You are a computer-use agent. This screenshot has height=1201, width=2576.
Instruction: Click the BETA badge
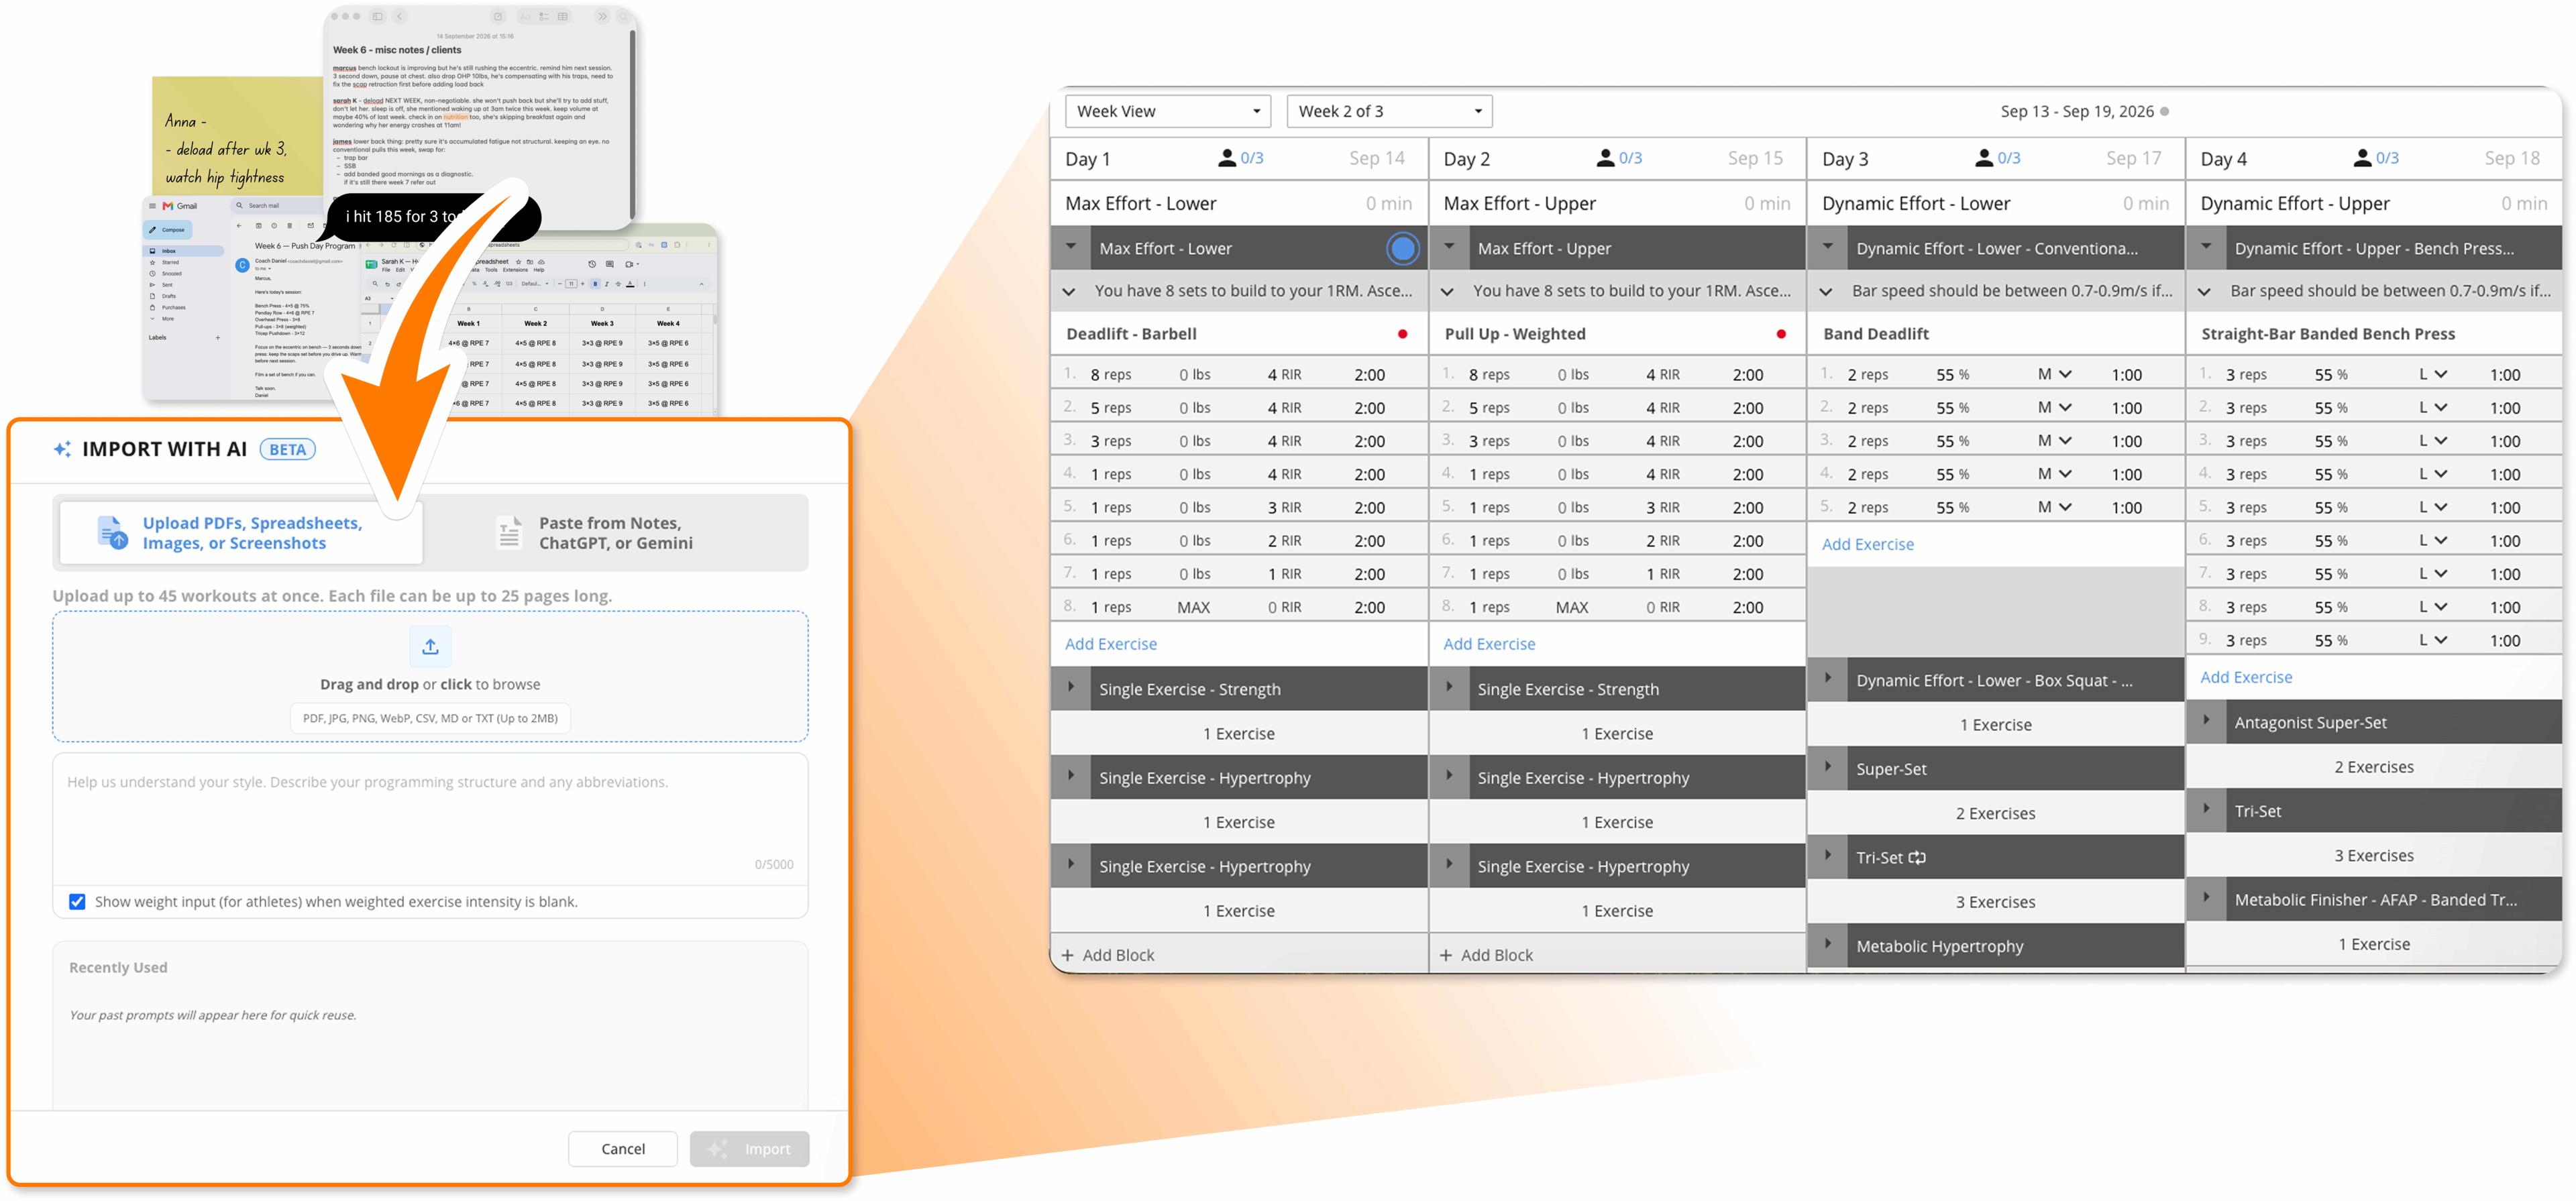[287, 449]
